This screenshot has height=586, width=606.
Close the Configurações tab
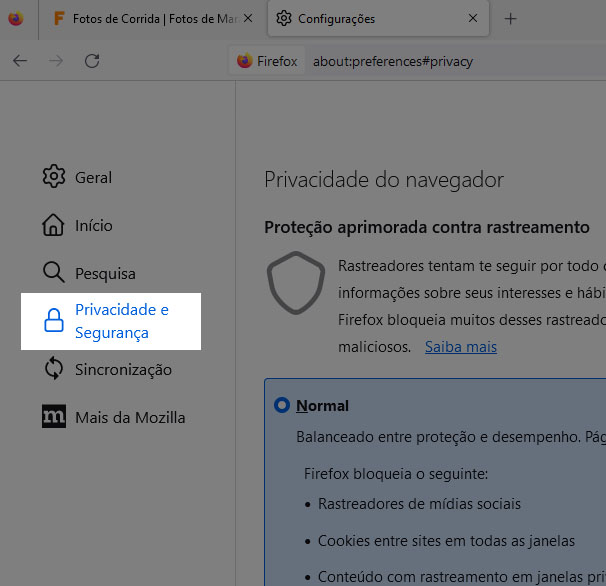point(473,18)
